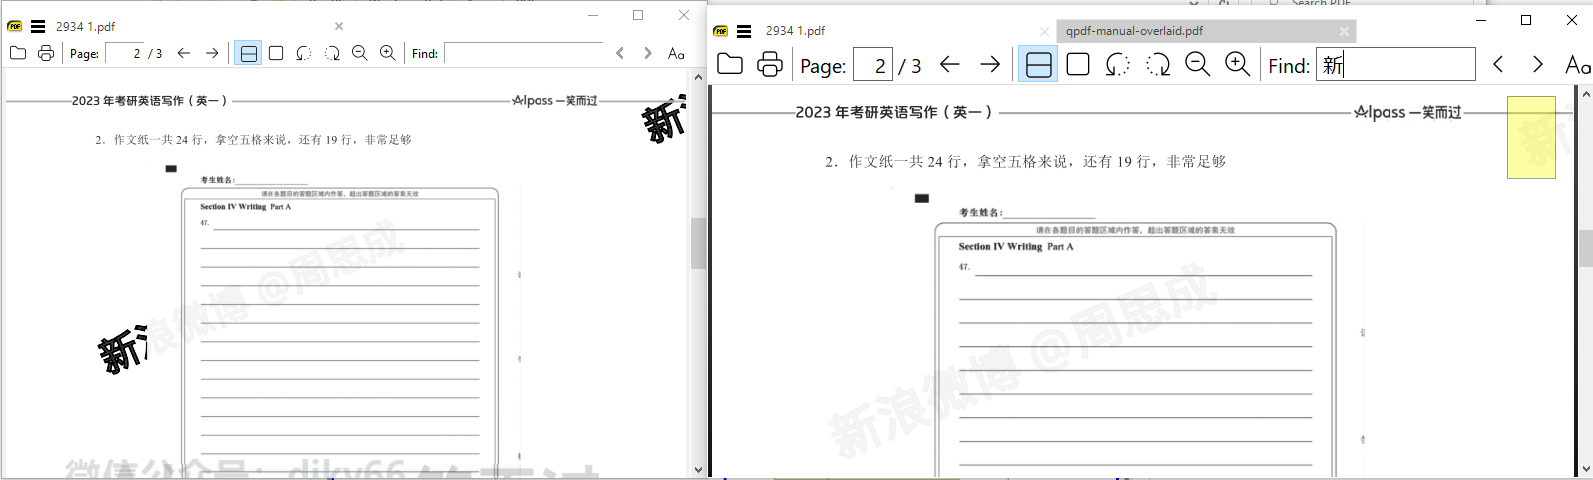Click scroll-down arrow in right window

[x=1586, y=468]
